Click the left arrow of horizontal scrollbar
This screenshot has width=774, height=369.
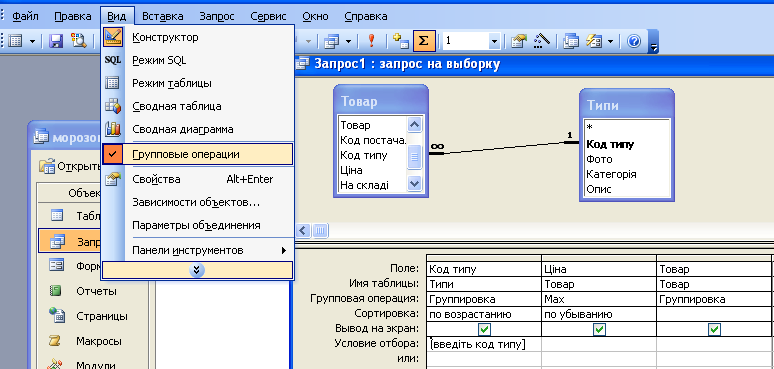pos(303,230)
